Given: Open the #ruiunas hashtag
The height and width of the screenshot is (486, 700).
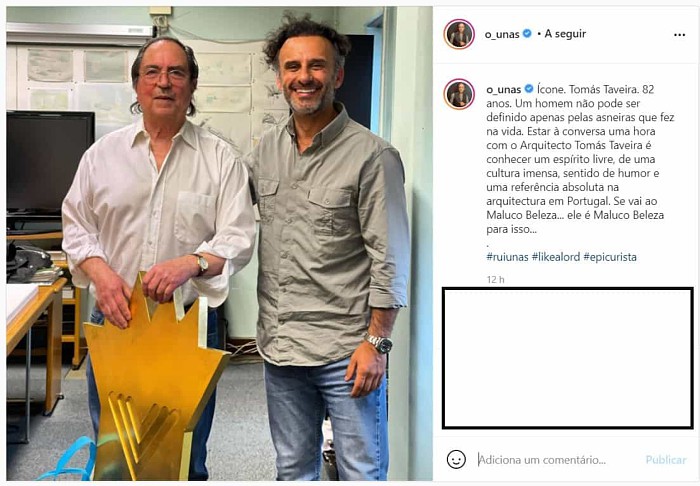Looking at the screenshot, I should (507, 257).
